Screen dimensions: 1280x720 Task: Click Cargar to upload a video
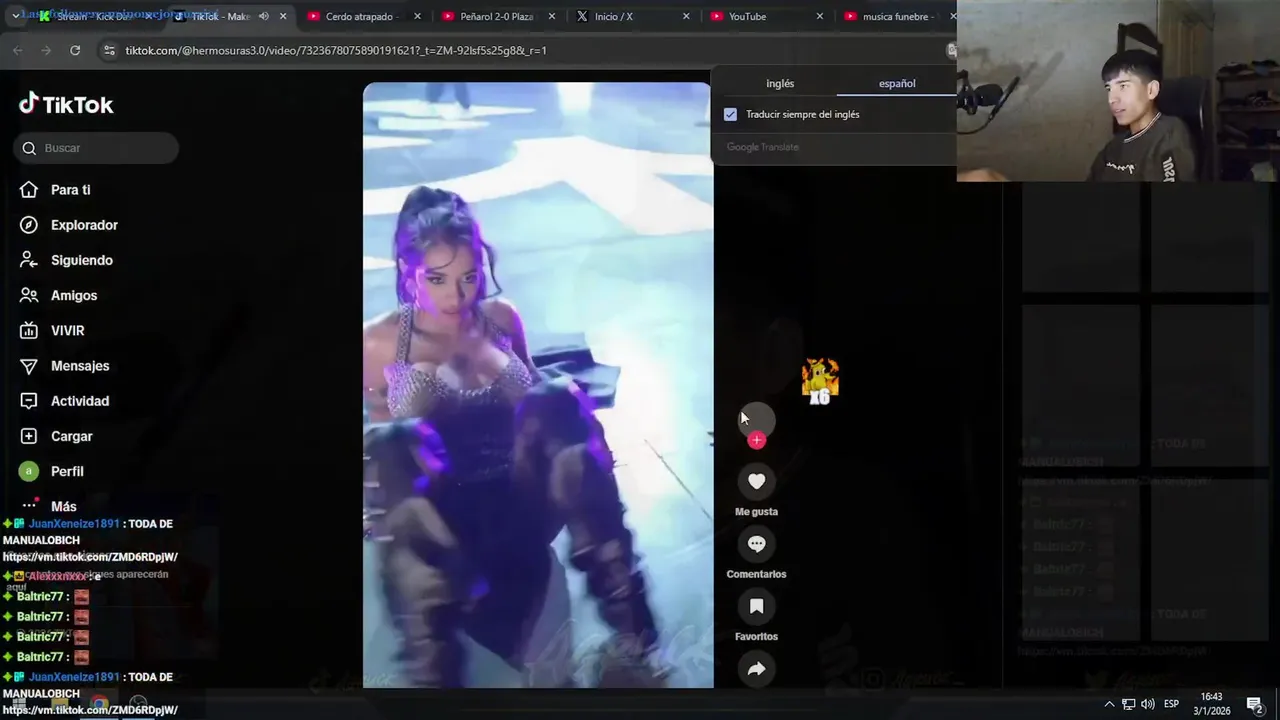pyautogui.click(x=56, y=436)
